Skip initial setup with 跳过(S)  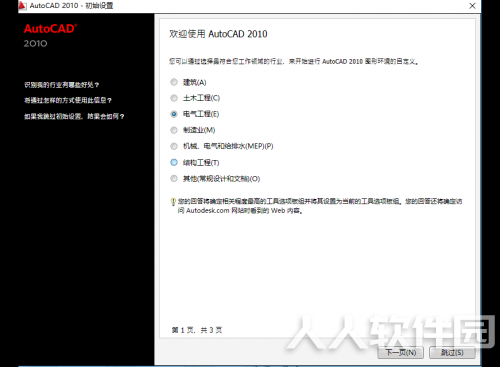[452, 353]
